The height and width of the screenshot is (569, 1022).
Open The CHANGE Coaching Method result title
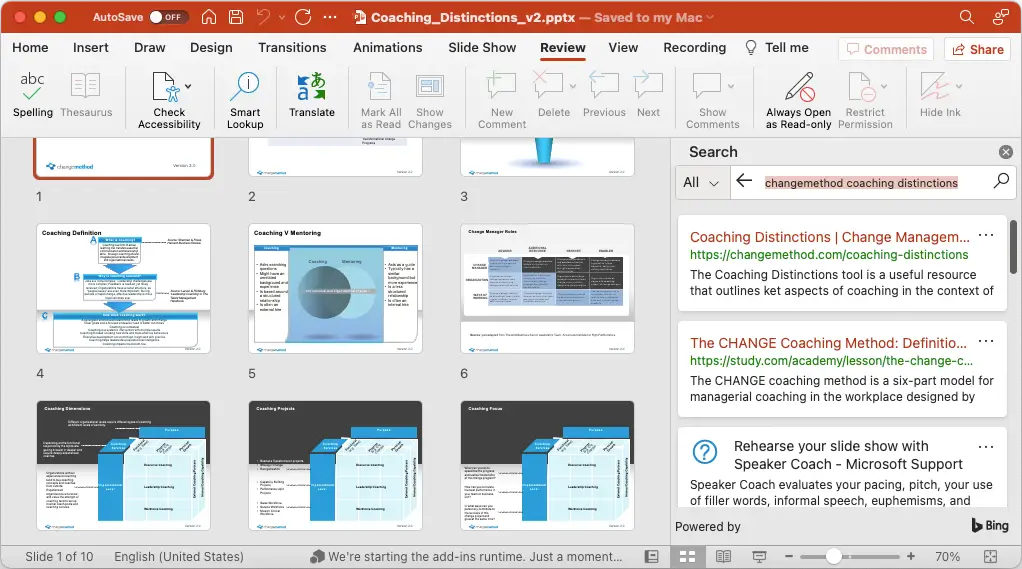[828, 343]
